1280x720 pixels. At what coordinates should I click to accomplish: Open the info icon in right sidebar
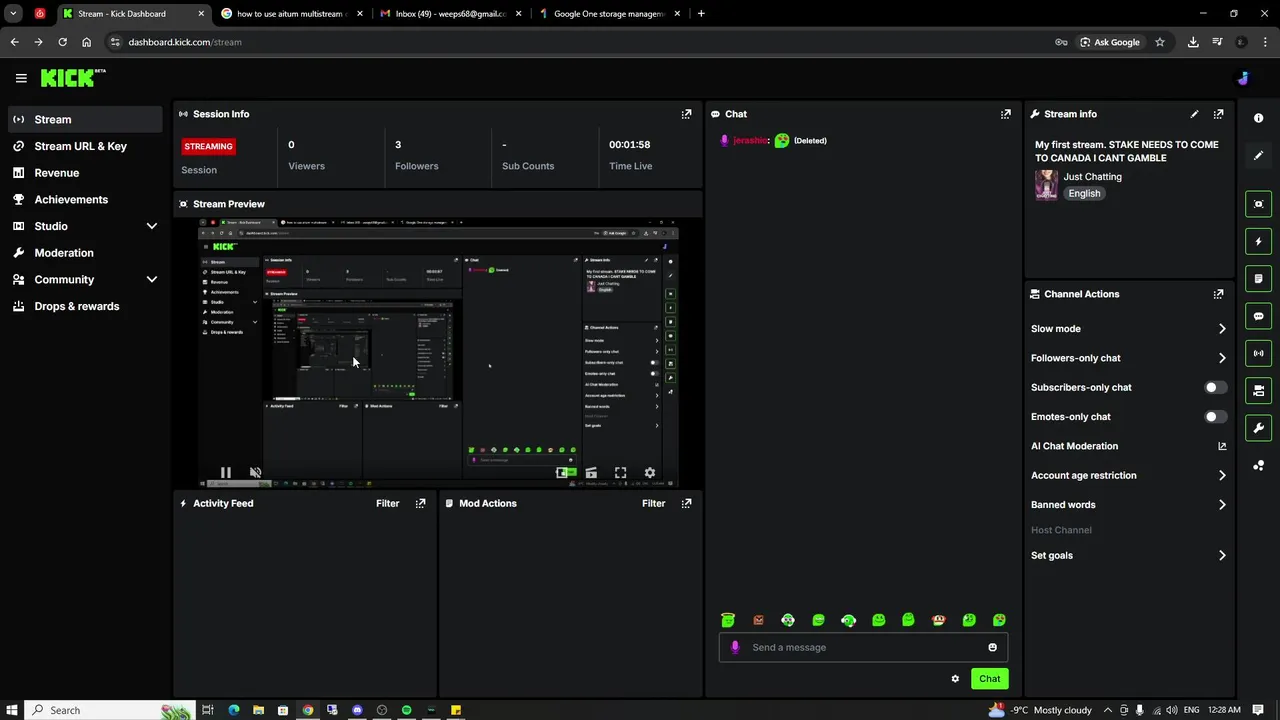click(x=1258, y=118)
